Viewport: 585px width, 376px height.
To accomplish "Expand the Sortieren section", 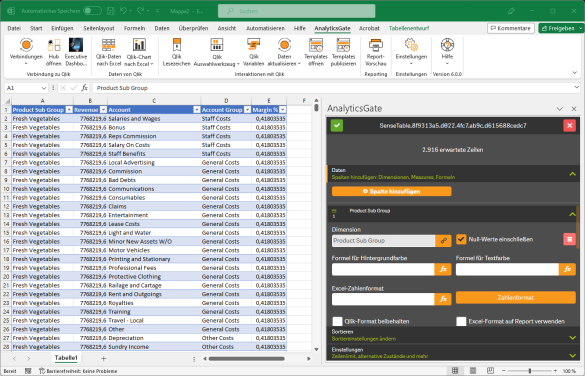I will pyautogui.click(x=572, y=338).
